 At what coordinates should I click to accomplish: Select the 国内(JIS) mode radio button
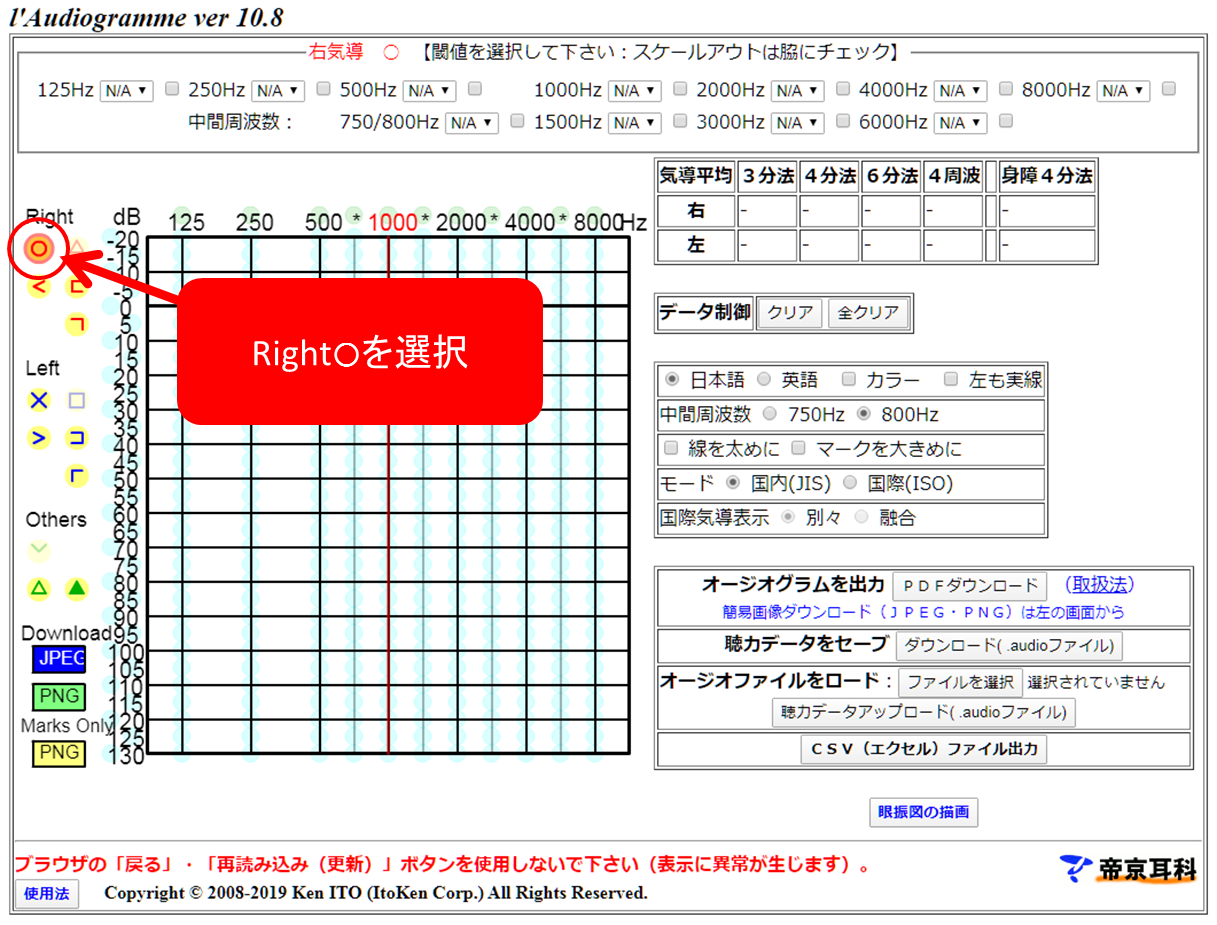coord(733,483)
